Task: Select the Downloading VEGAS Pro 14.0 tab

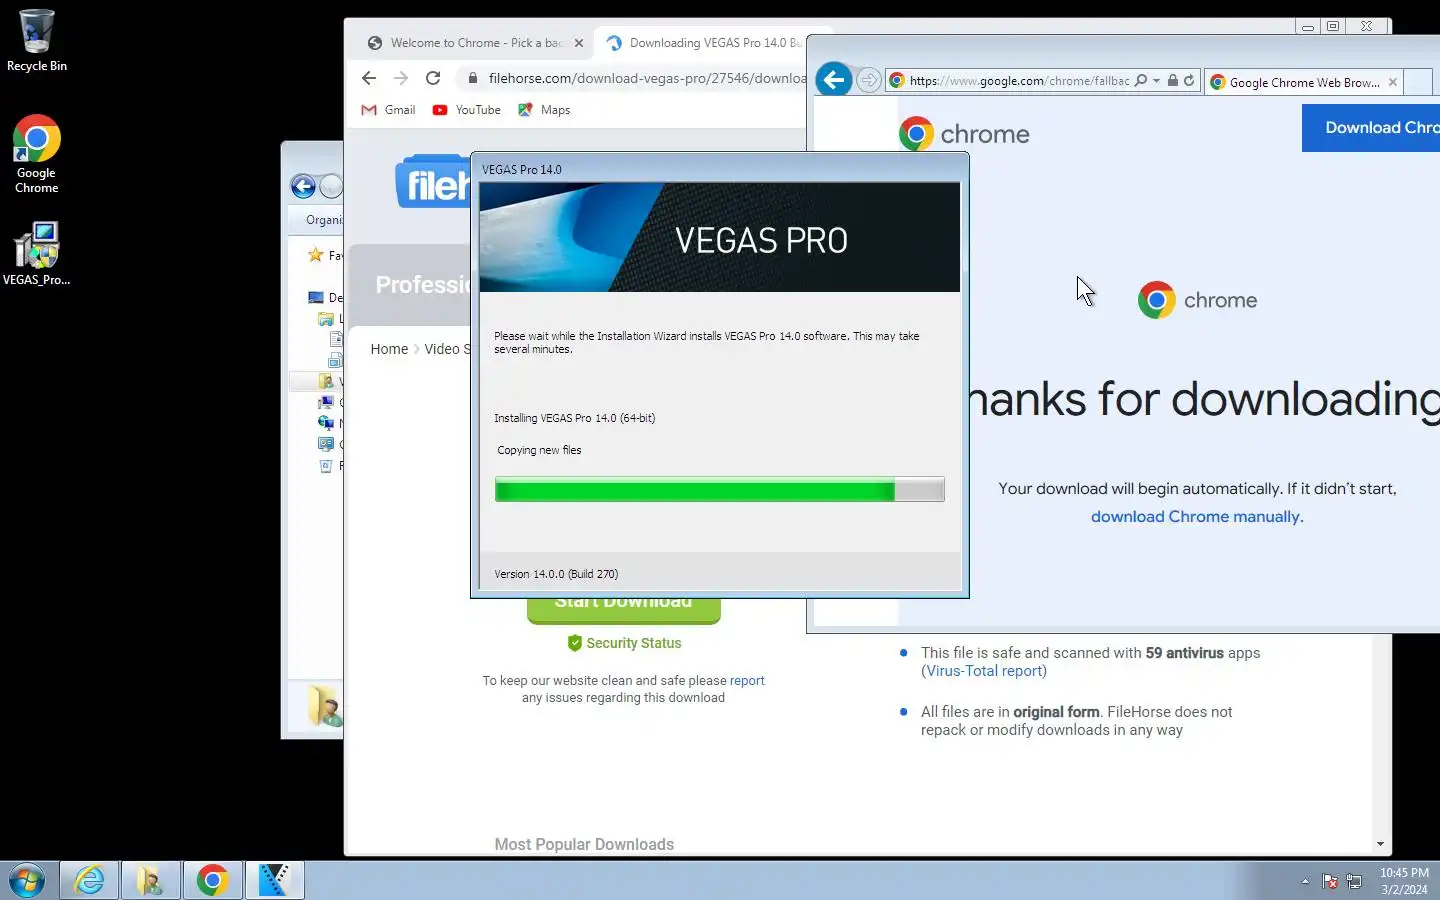Action: click(x=705, y=43)
